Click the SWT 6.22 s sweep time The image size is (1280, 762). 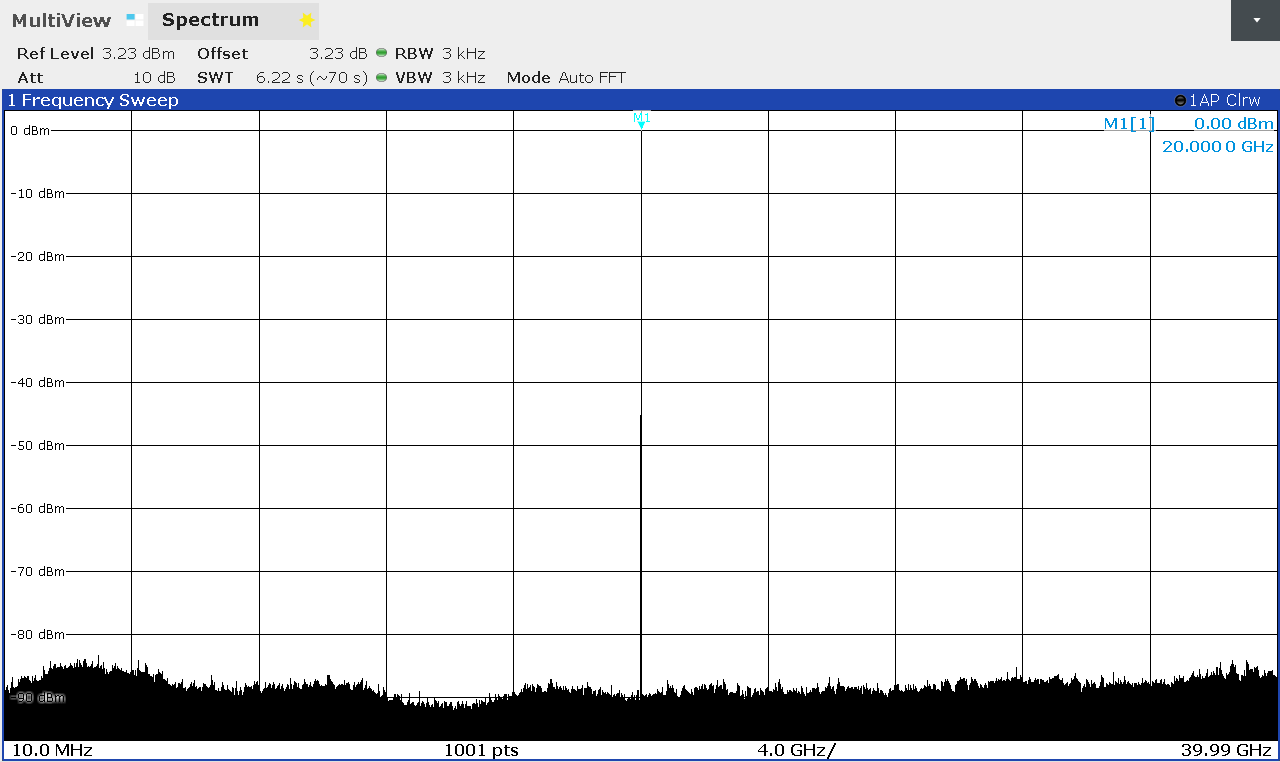coord(282,78)
